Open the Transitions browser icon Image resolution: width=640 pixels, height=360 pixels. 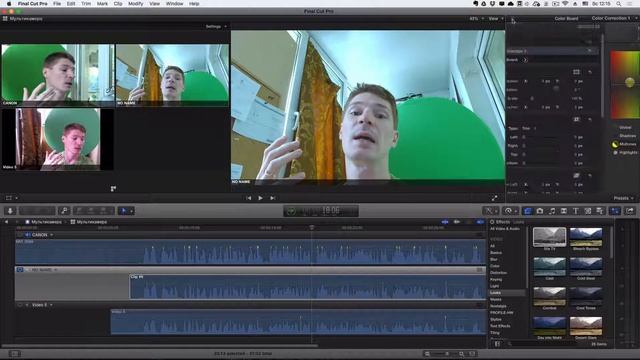tap(564, 211)
